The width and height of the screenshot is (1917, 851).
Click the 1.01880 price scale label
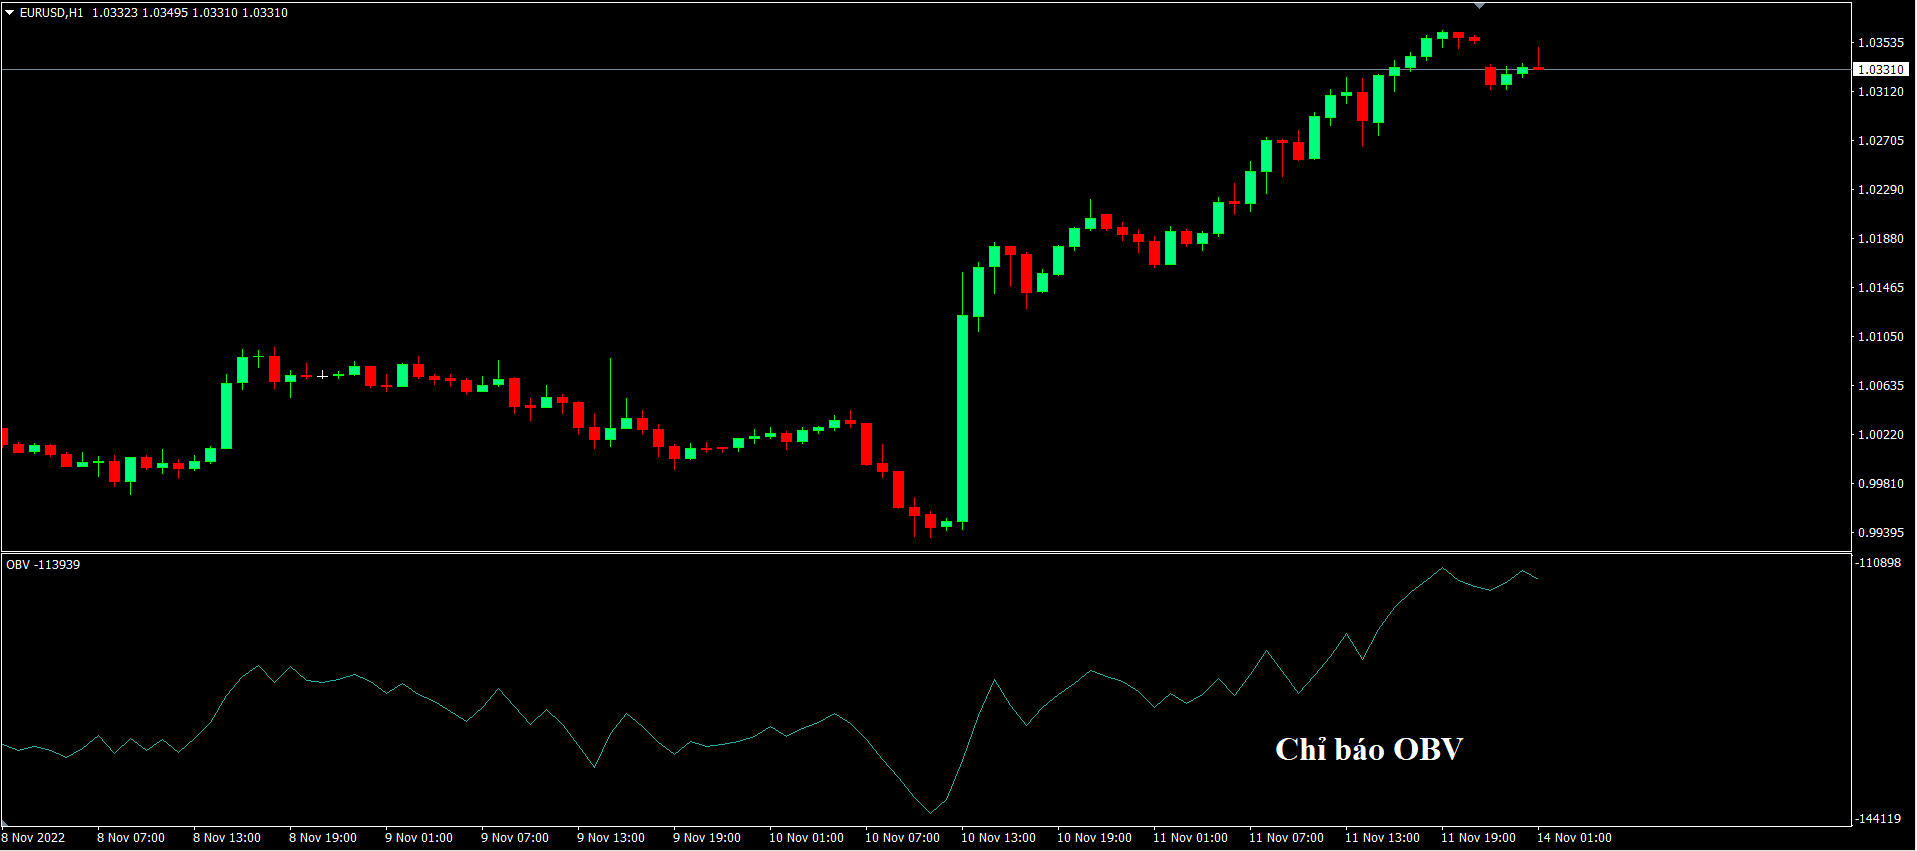1881,239
